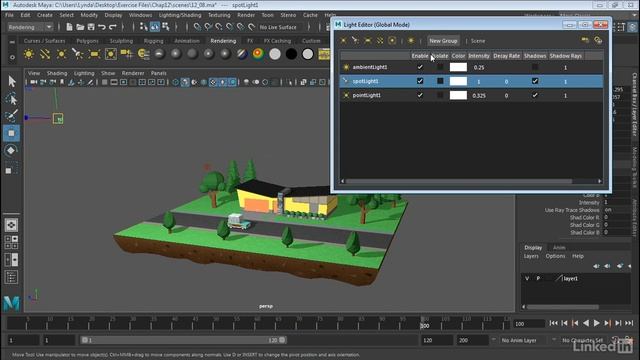The width and height of the screenshot is (640, 360).
Task: Switch to single perspective layout
Action: pos(11,225)
